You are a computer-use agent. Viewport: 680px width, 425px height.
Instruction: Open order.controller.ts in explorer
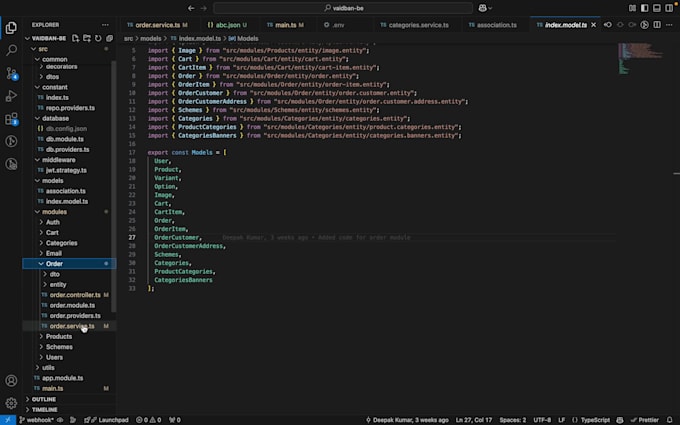point(75,295)
